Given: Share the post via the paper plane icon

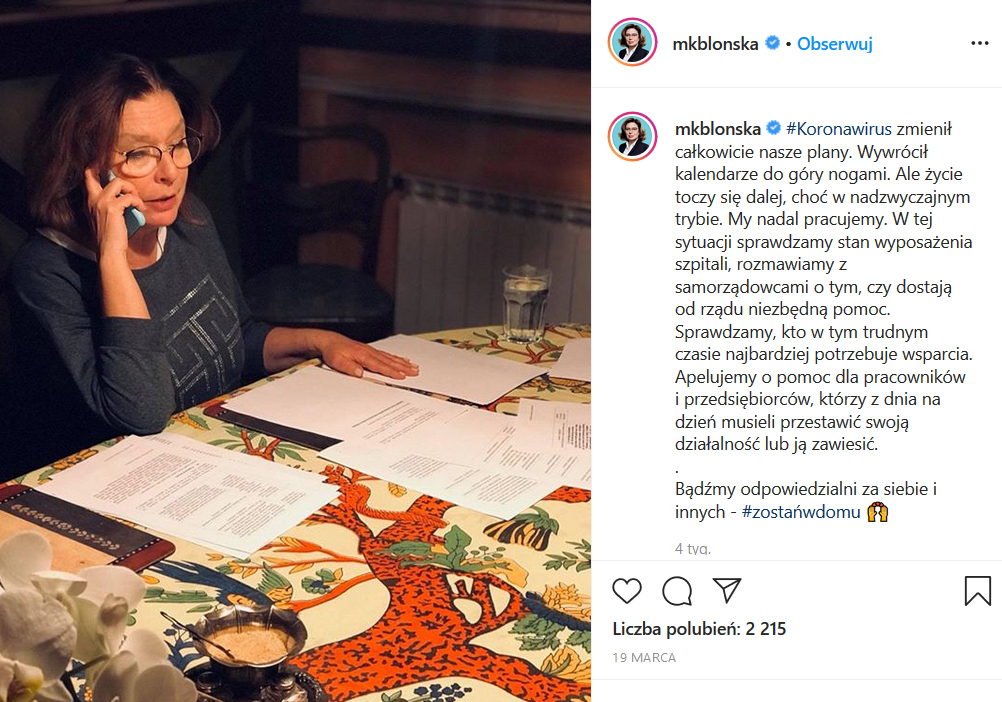Looking at the screenshot, I should click(727, 590).
